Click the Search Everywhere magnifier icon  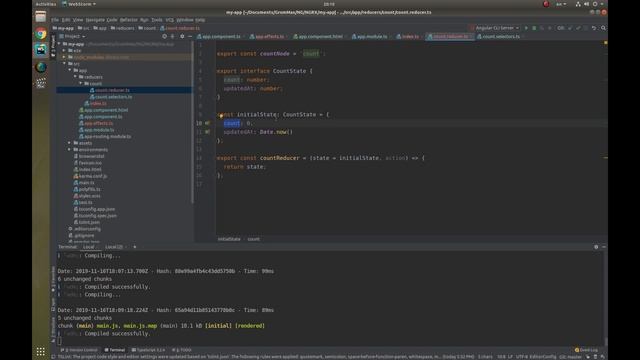click(603, 28)
